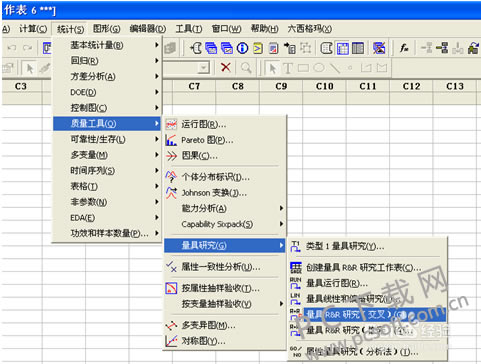The width and height of the screenshot is (481, 364).
Task: Choose 按属性抽样验收(T) item
Action: click(225, 288)
